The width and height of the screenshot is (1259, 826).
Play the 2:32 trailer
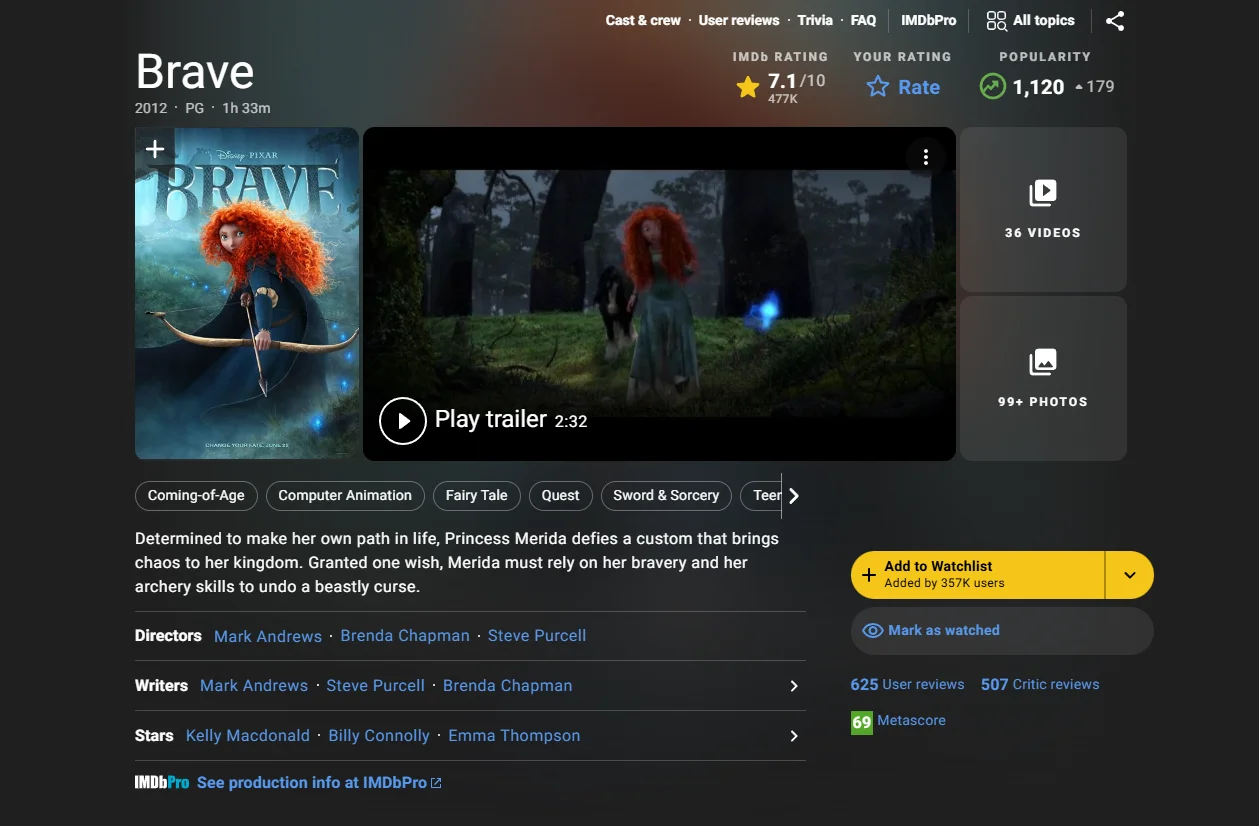point(403,421)
